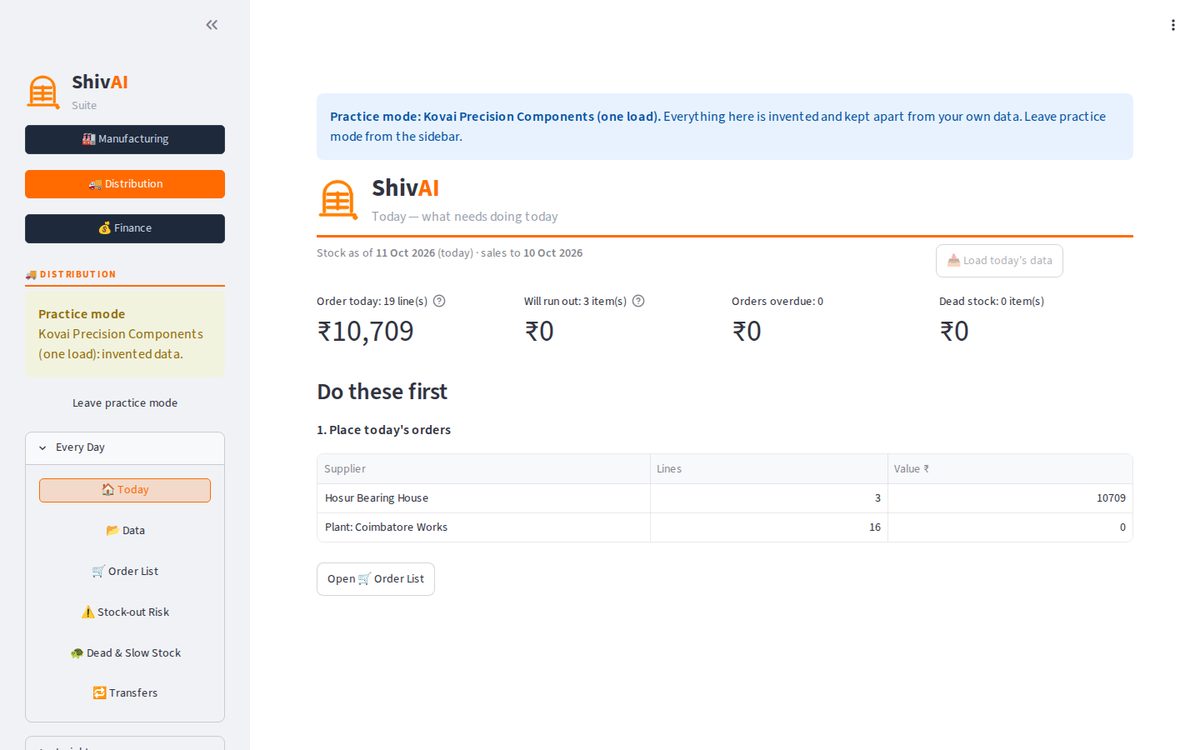Open the Transfers page
The width and height of the screenshot is (1200, 750).
tap(125, 693)
